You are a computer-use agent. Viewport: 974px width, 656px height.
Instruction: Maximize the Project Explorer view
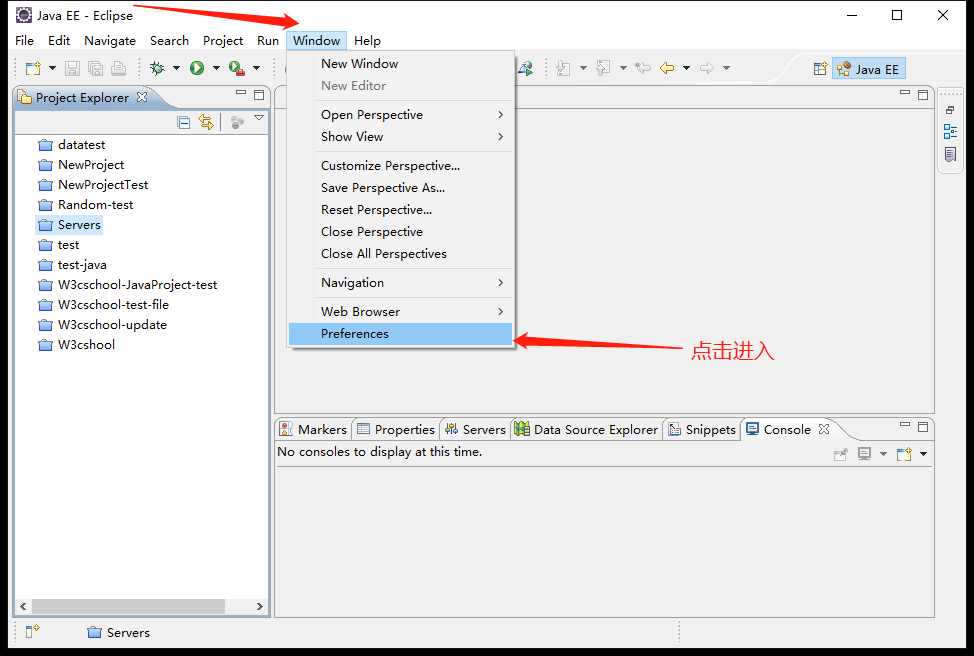pos(259,95)
